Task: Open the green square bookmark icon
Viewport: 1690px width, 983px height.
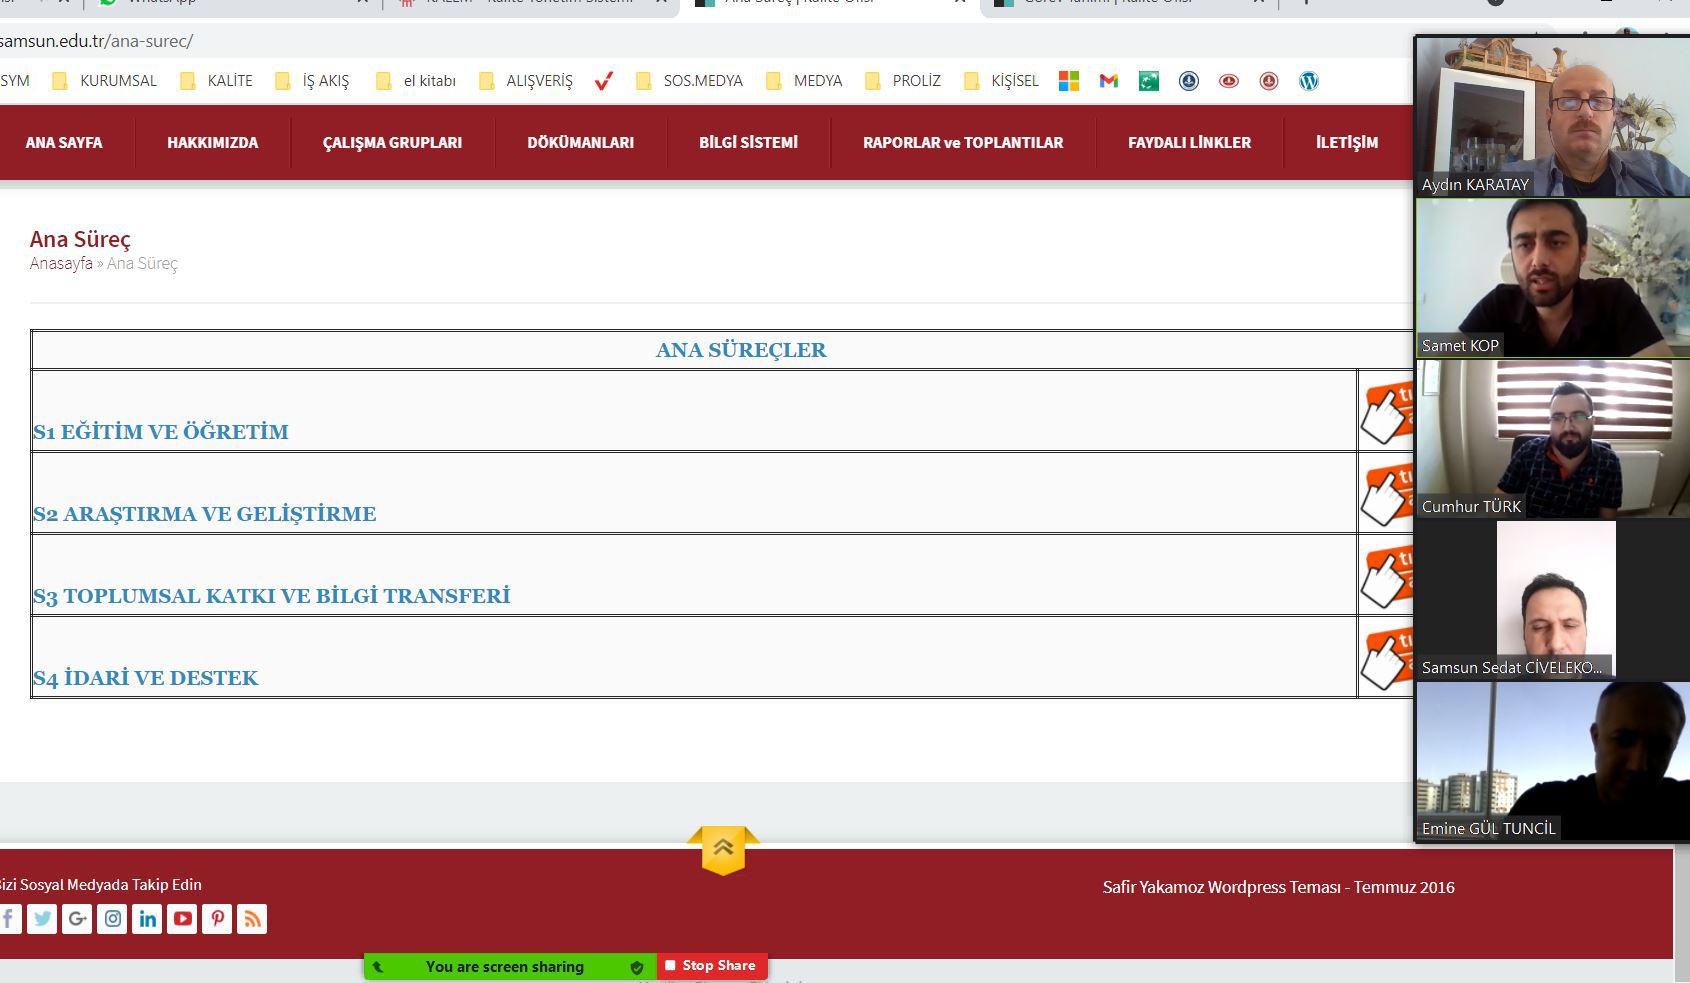Action: (x=1148, y=81)
